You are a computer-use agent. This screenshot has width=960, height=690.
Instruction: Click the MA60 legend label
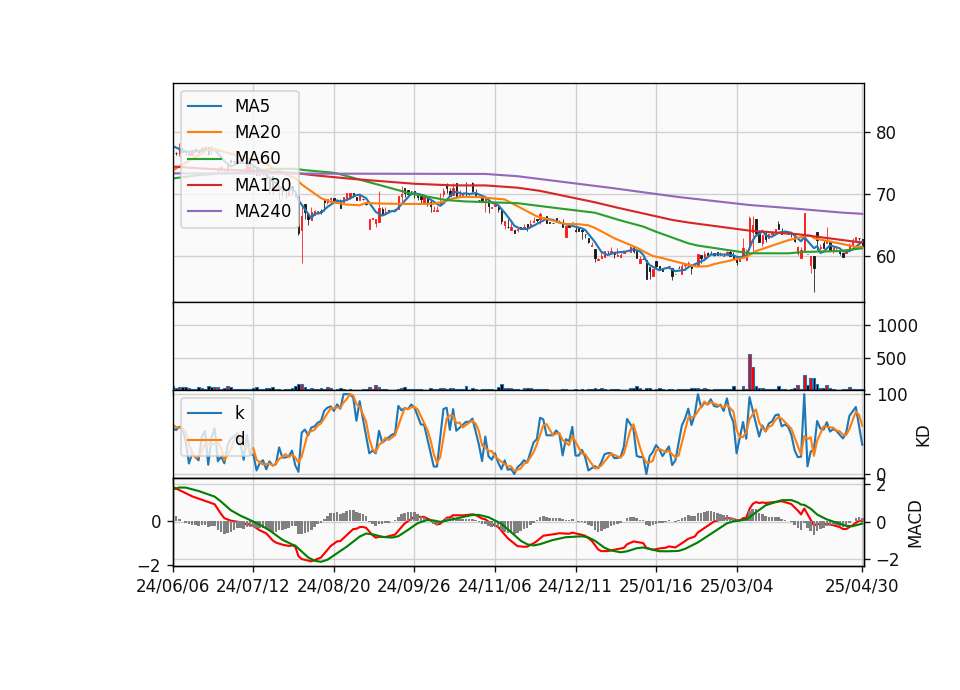tap(258, 158)
